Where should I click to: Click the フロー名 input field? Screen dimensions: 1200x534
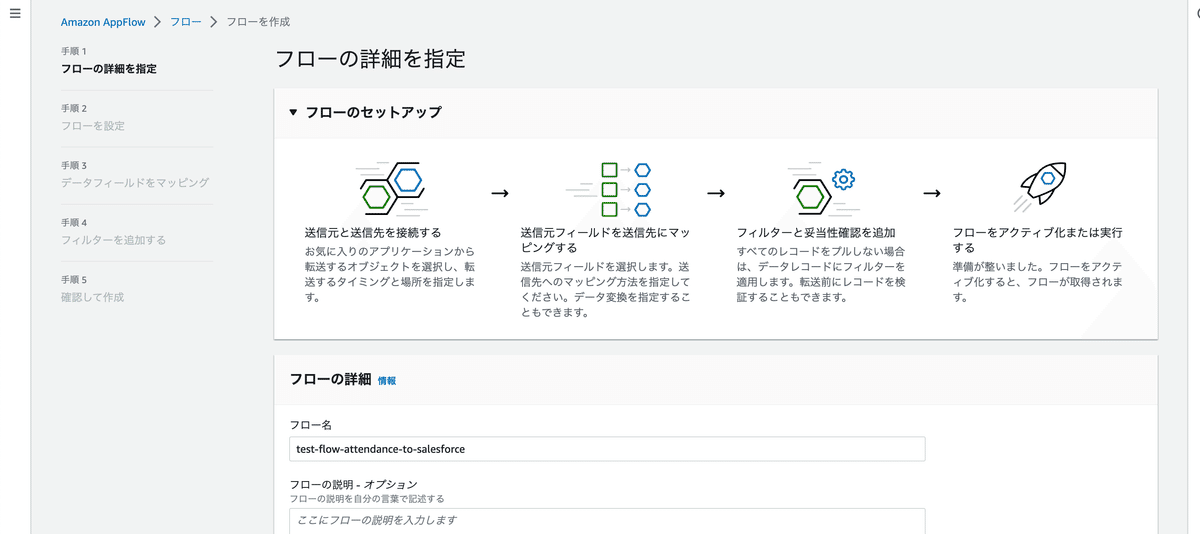click(x=607, y=449)
